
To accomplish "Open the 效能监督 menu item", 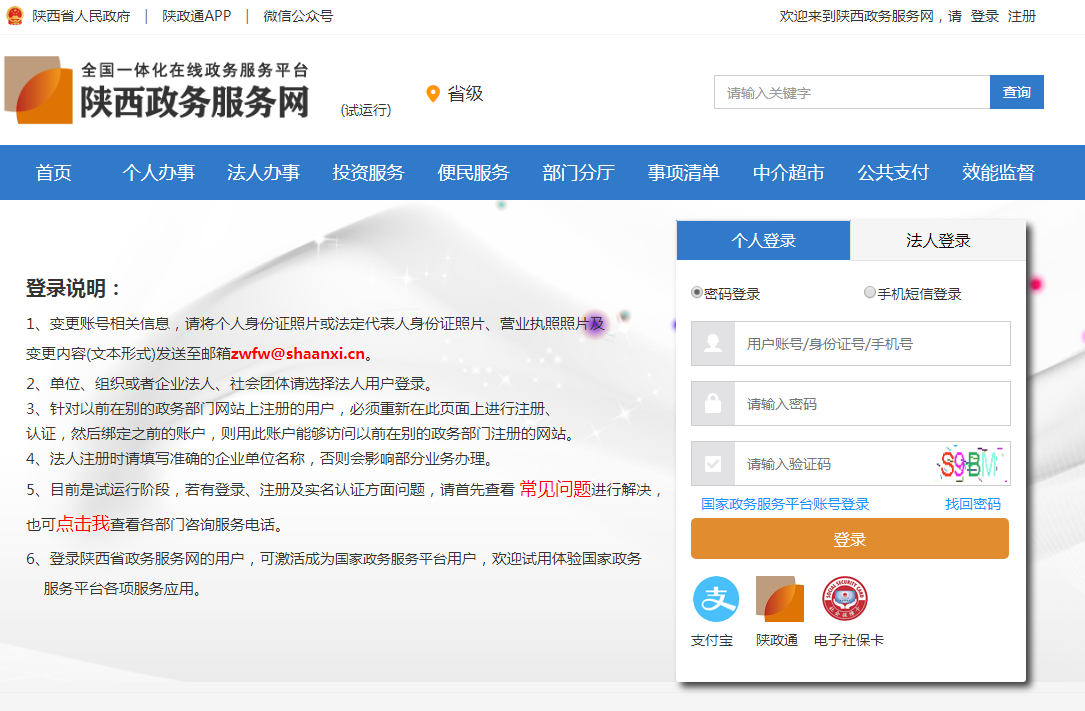I will coord(998,172).
